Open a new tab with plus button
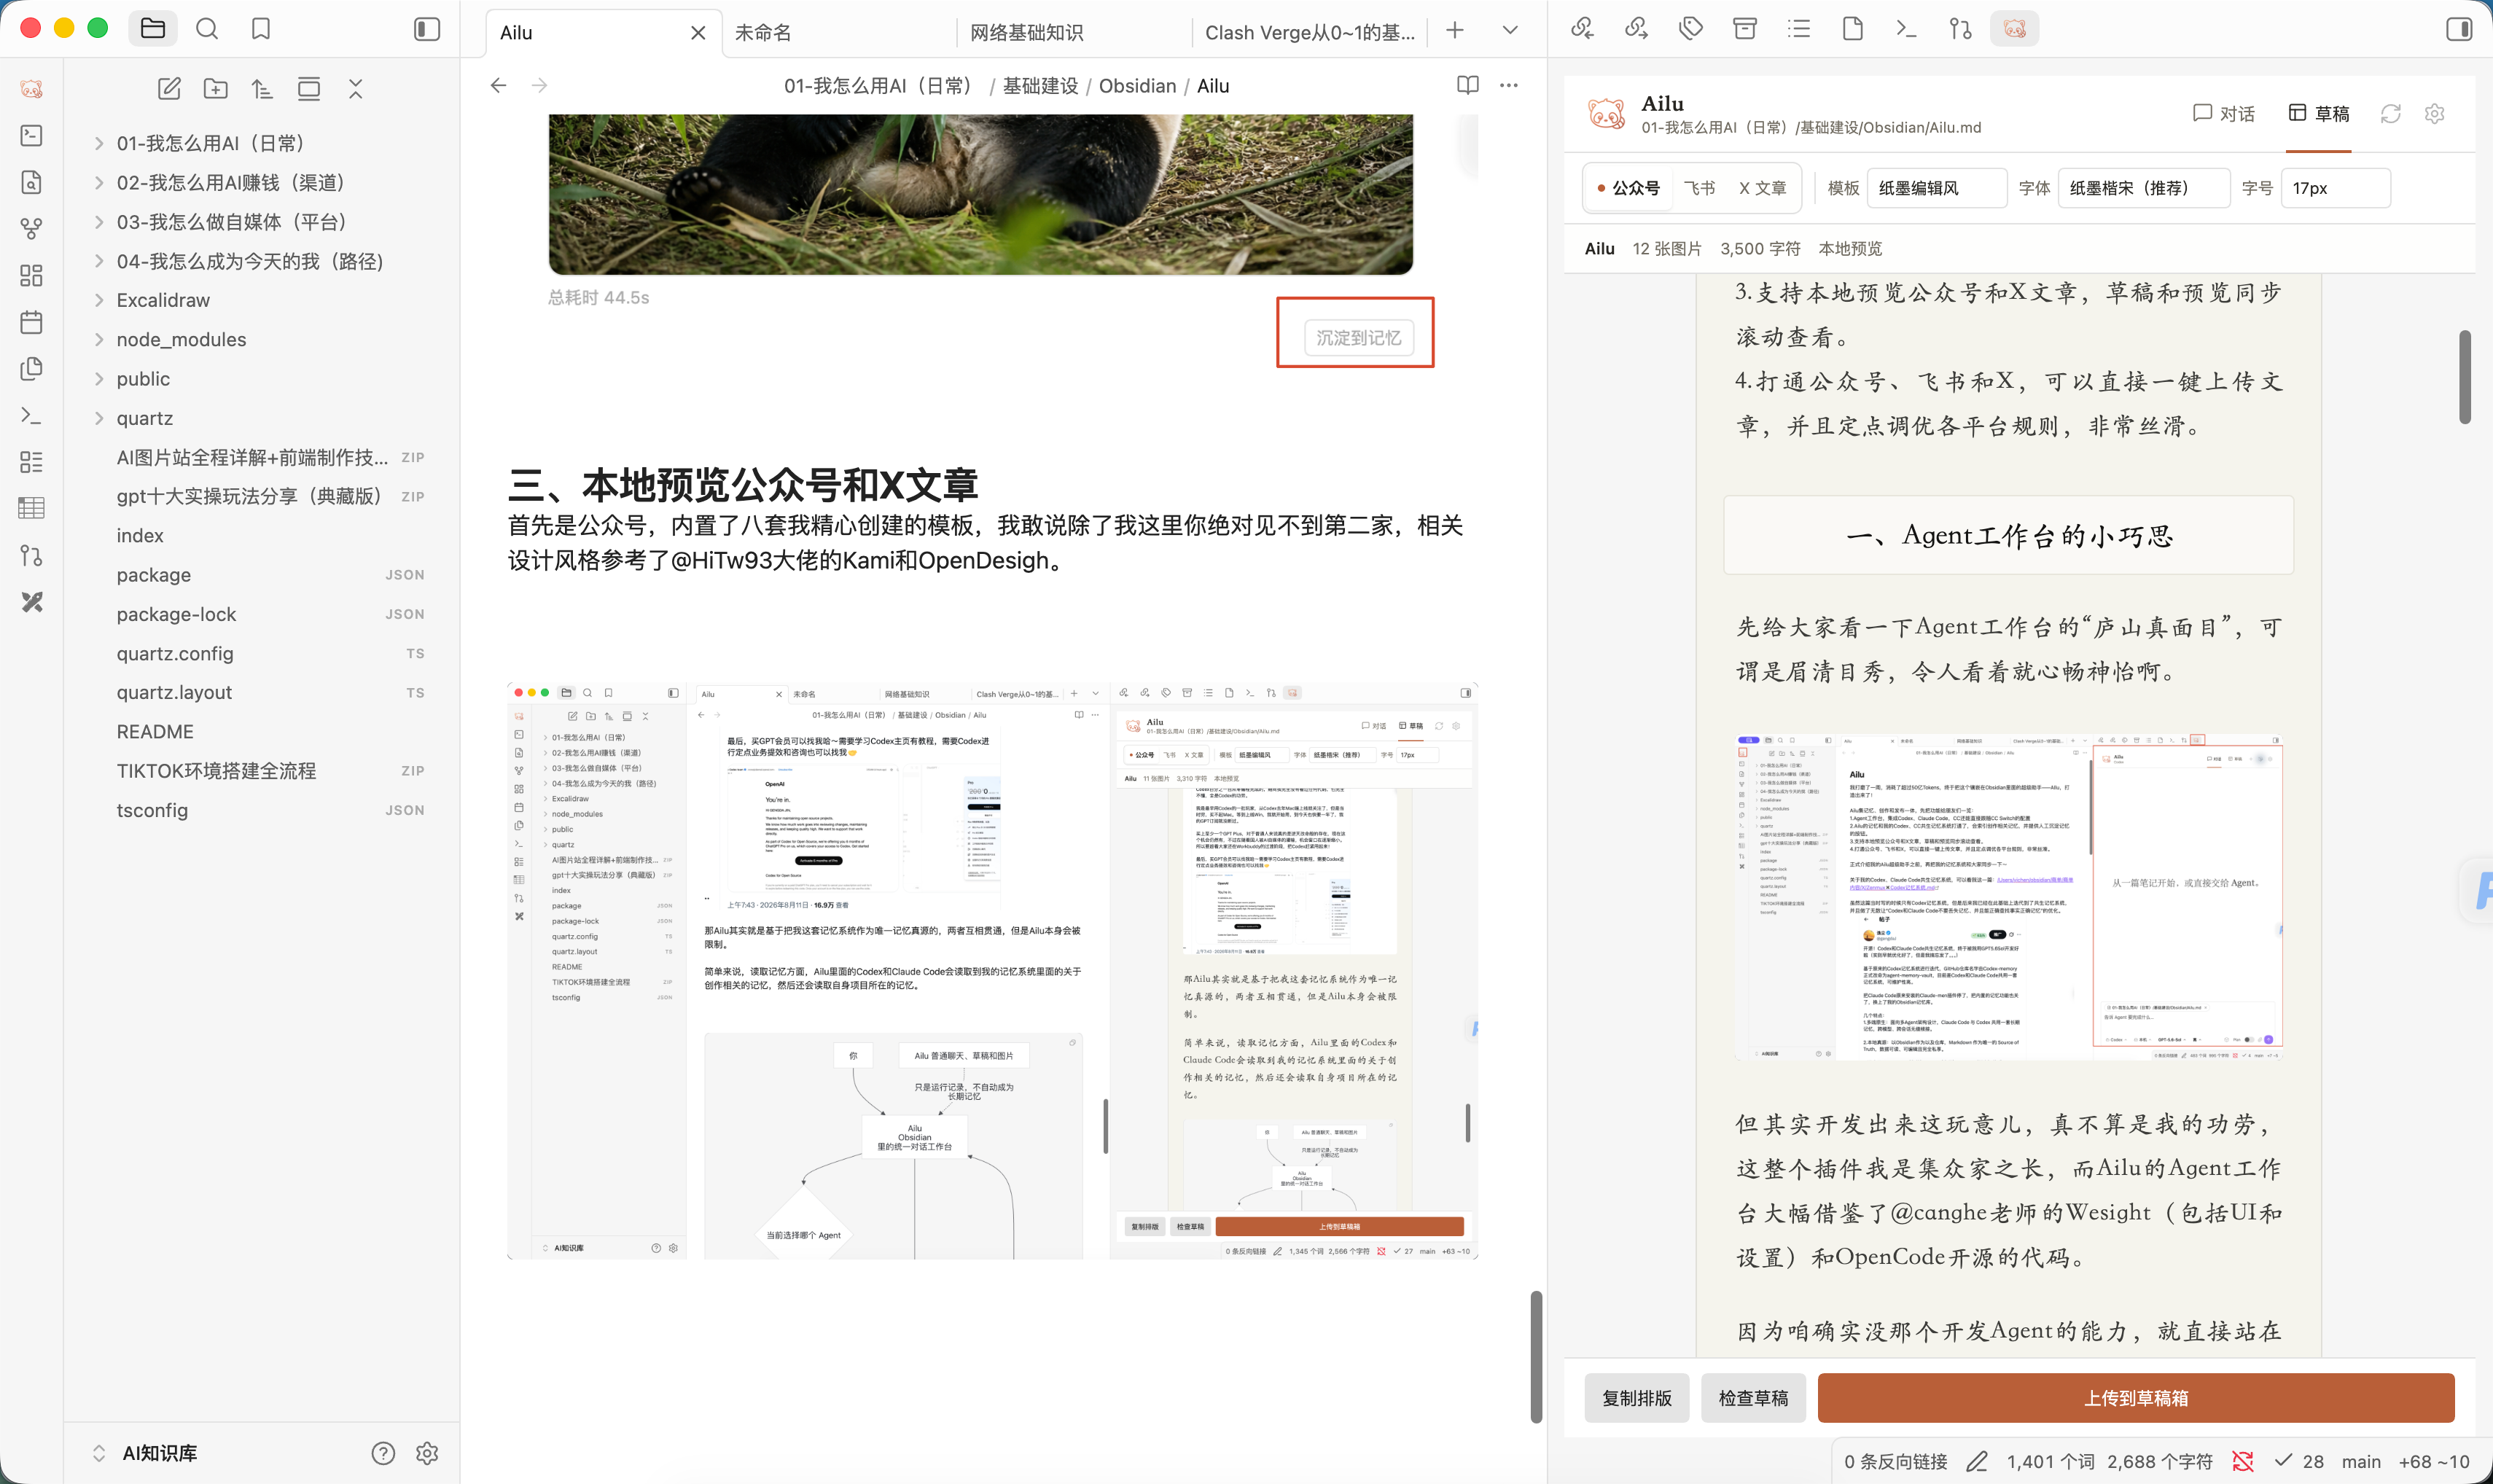Viewport: 2493px width, 1484px height. 1455,30
